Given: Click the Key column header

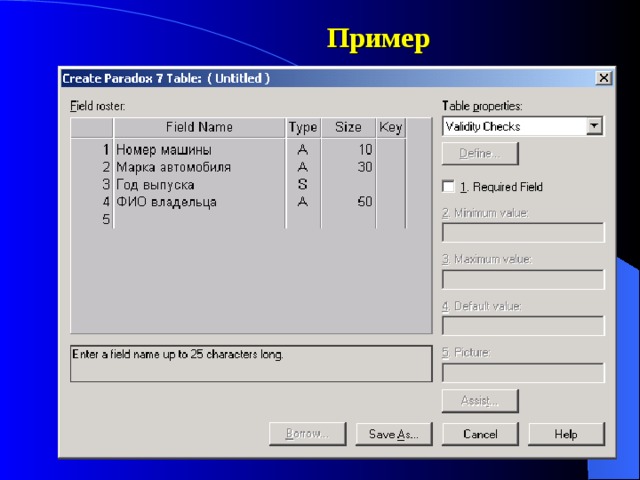Looking at the screenshot, I should pos(391,127).
